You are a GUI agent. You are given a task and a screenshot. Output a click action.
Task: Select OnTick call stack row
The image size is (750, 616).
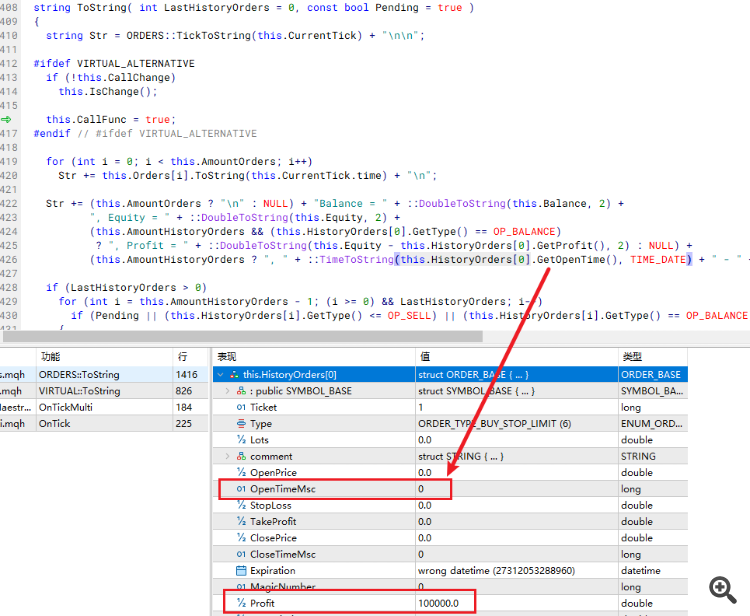click(104, 424)
